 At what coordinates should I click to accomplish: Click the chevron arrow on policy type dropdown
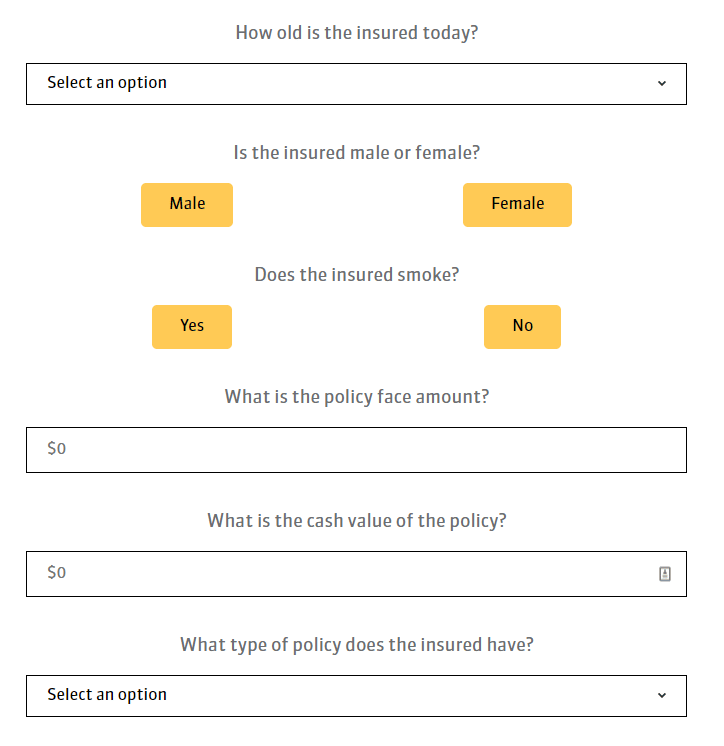point(662,696)
